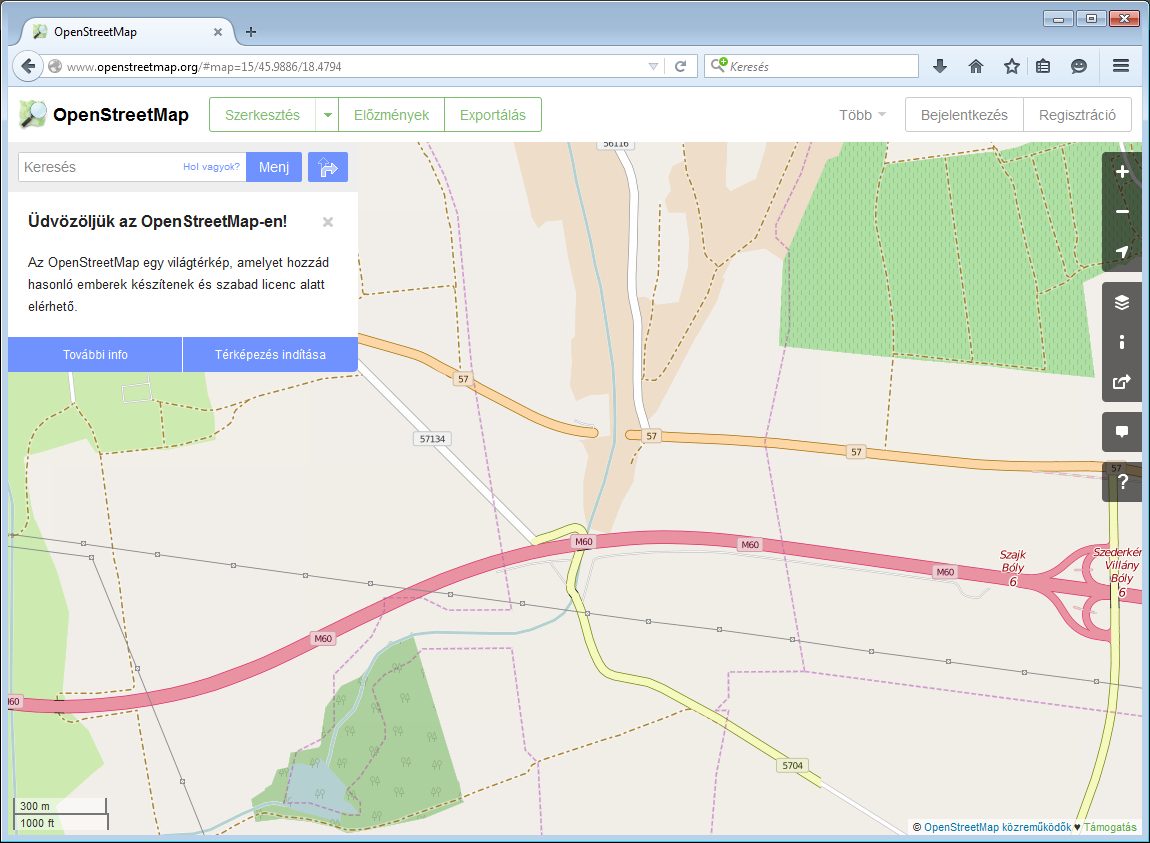Click the OpenStreetMap site title
The image size is (1150, 843).
coord(121,114)
